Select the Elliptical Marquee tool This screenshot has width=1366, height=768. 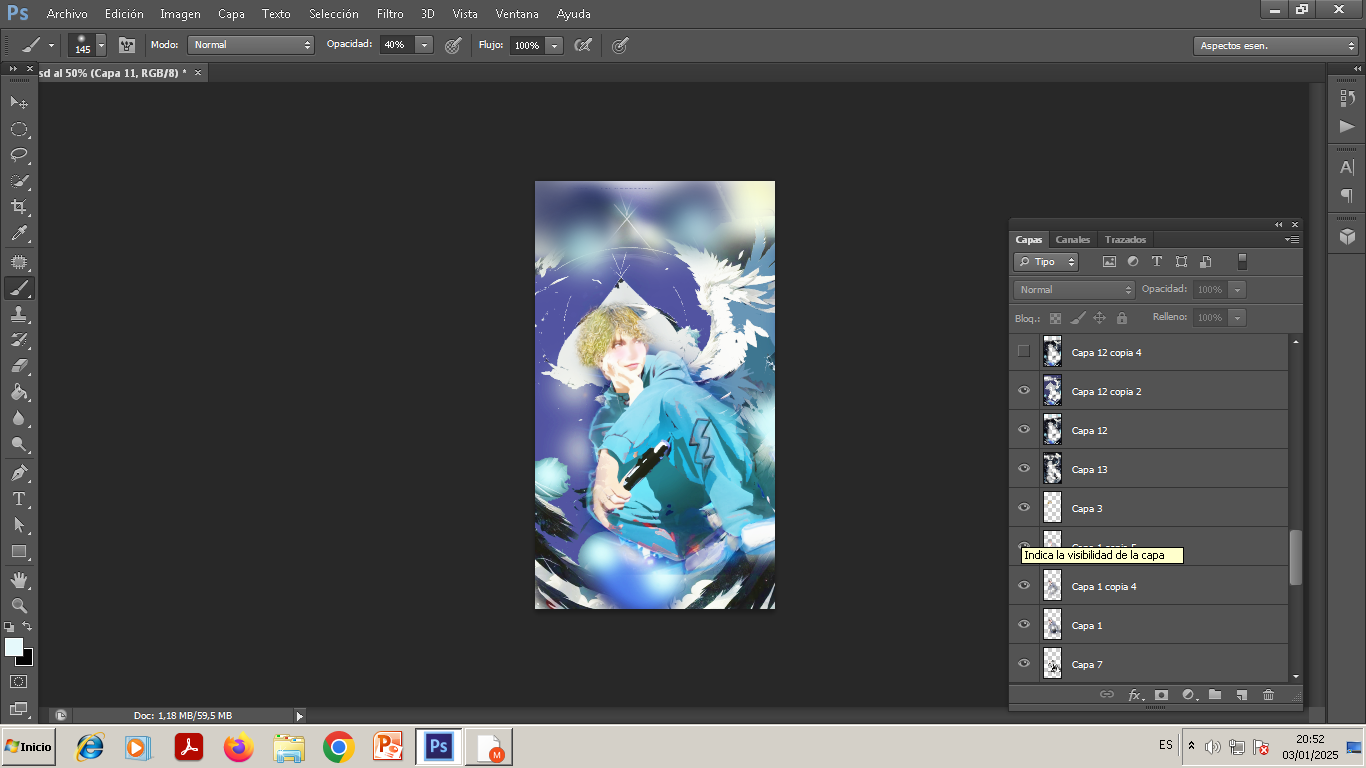click(19, 129)
